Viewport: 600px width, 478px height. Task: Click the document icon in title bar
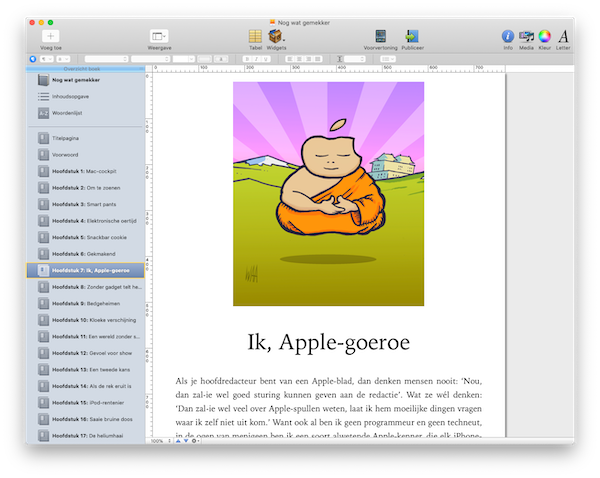[272, 23]
